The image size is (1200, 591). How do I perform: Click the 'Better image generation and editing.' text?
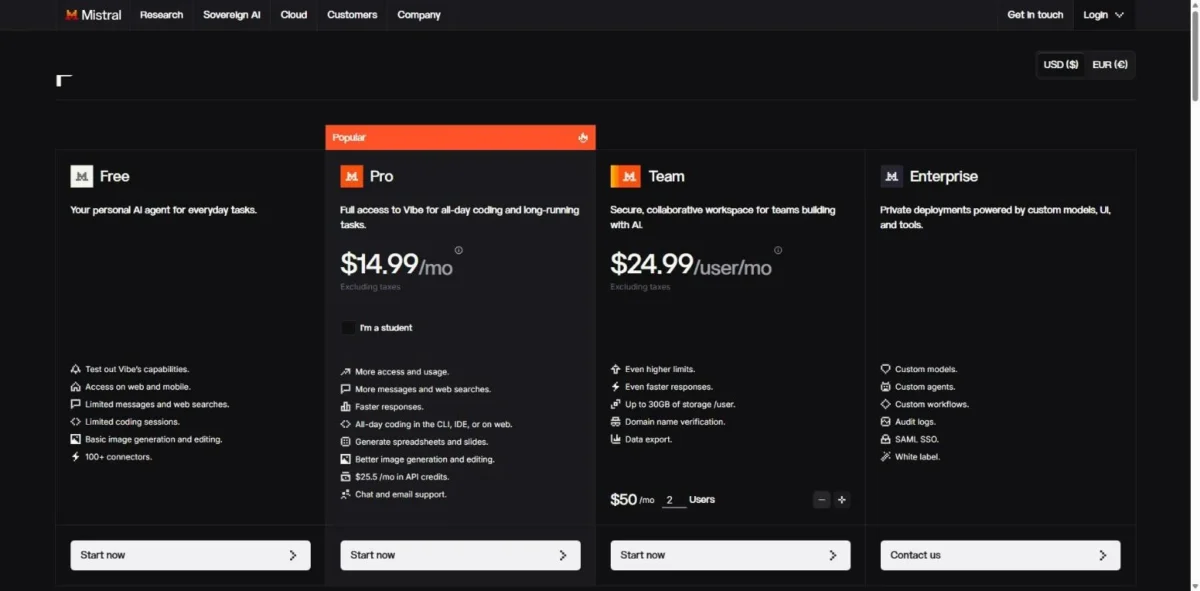pos(425,459)
